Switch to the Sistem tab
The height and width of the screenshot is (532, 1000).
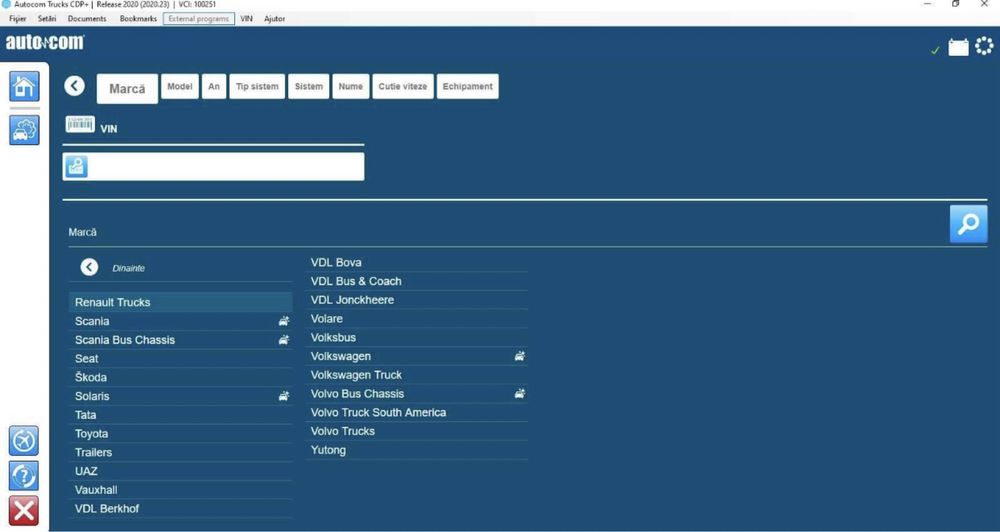[x=309, y=86]
